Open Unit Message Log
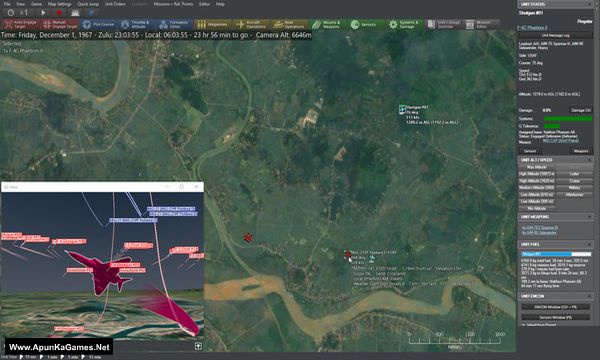 coord(556,35)
